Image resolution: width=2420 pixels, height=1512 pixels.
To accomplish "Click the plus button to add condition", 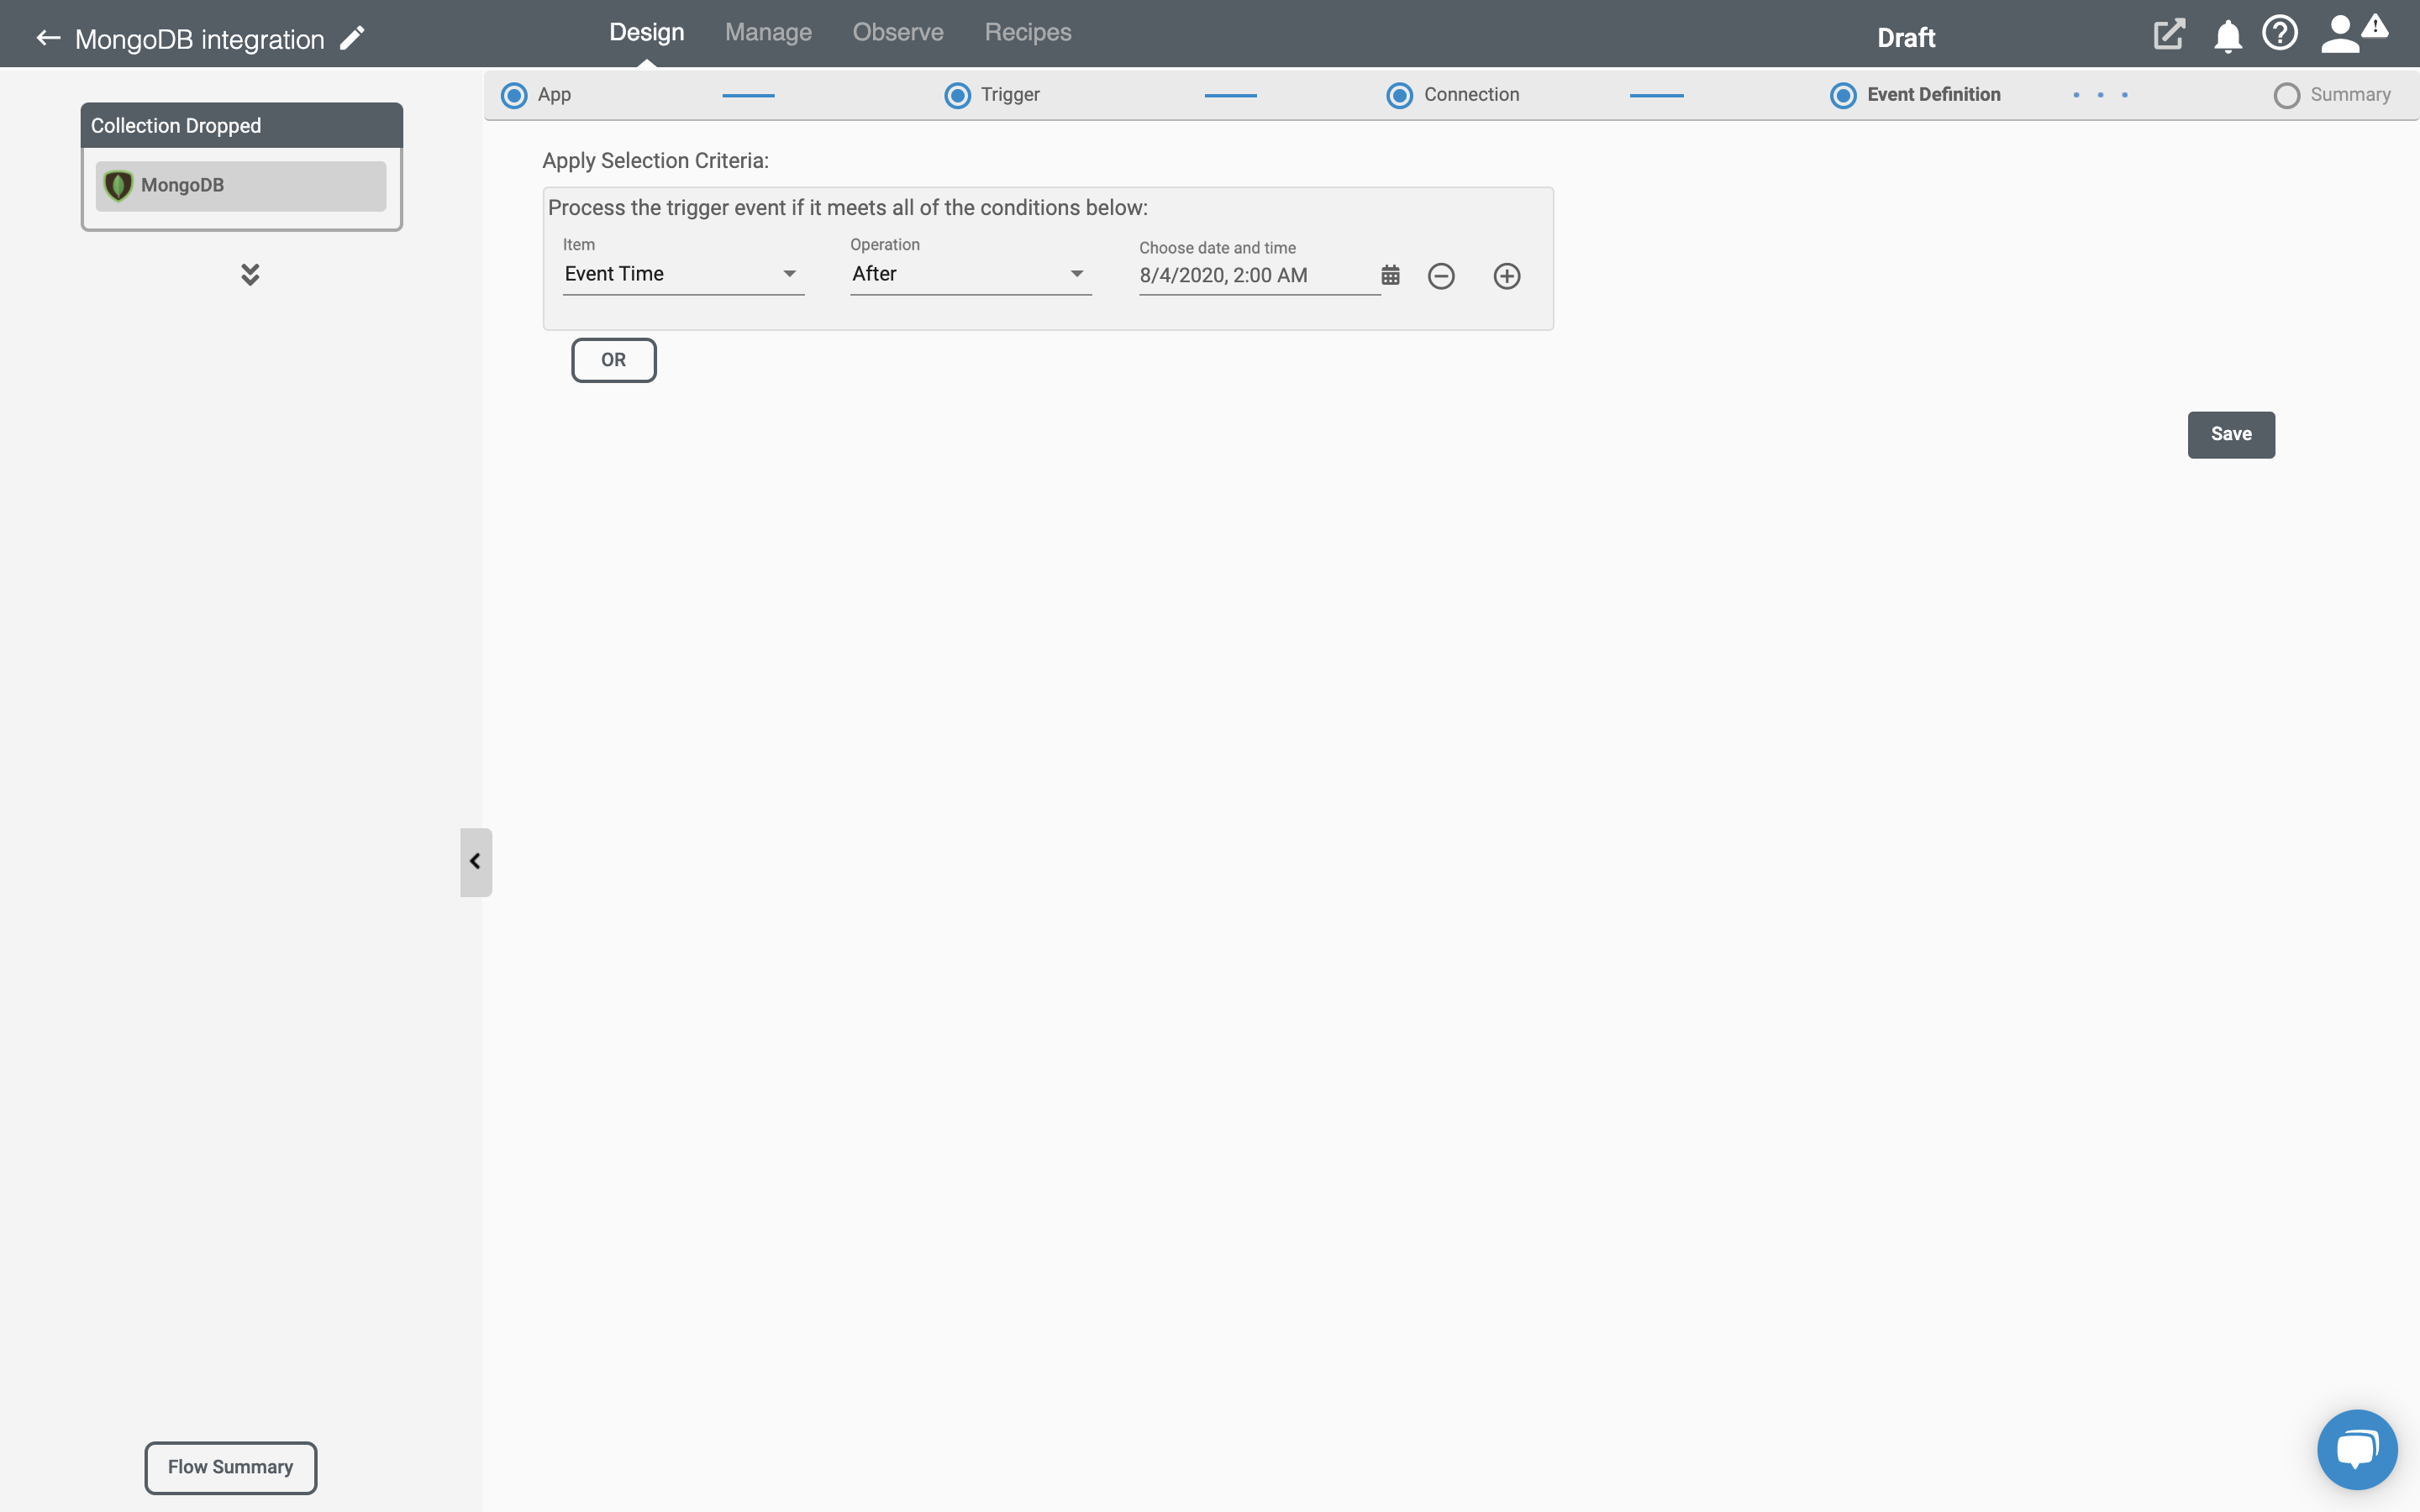I will 1507,276.
